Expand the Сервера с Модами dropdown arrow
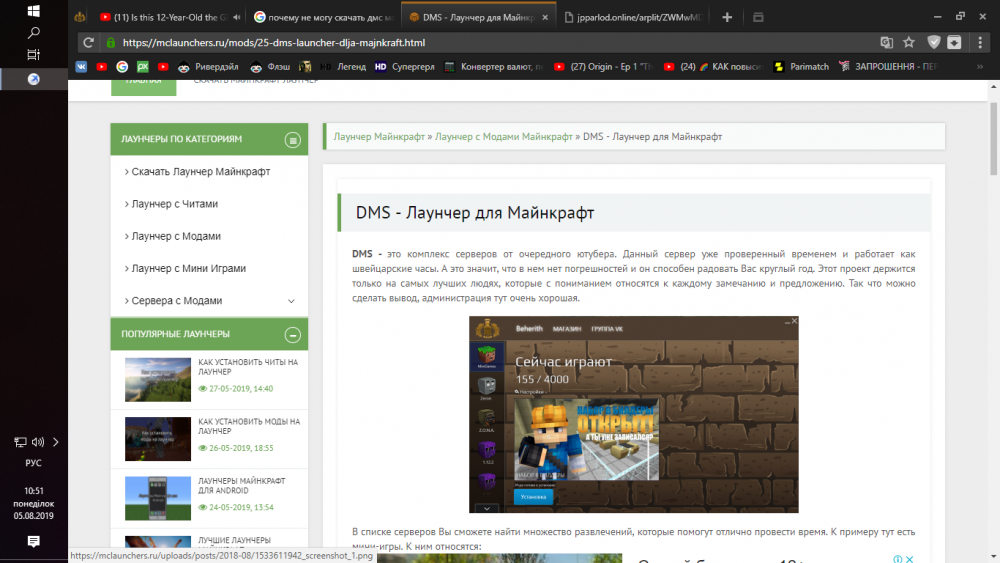The width and height of the screenshot is (1000, 563). pyautogui.click(x=291, y=301)
